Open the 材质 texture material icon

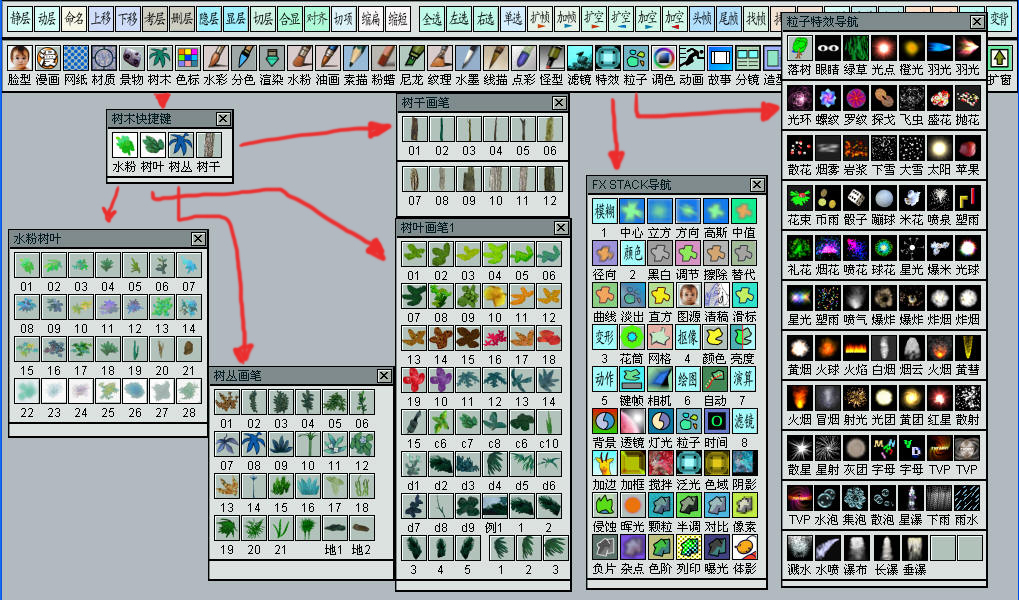[103, 59]
